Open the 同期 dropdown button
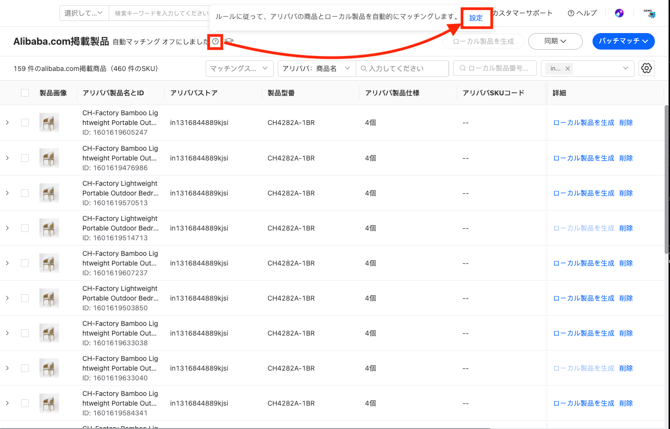 coord(555,42)
